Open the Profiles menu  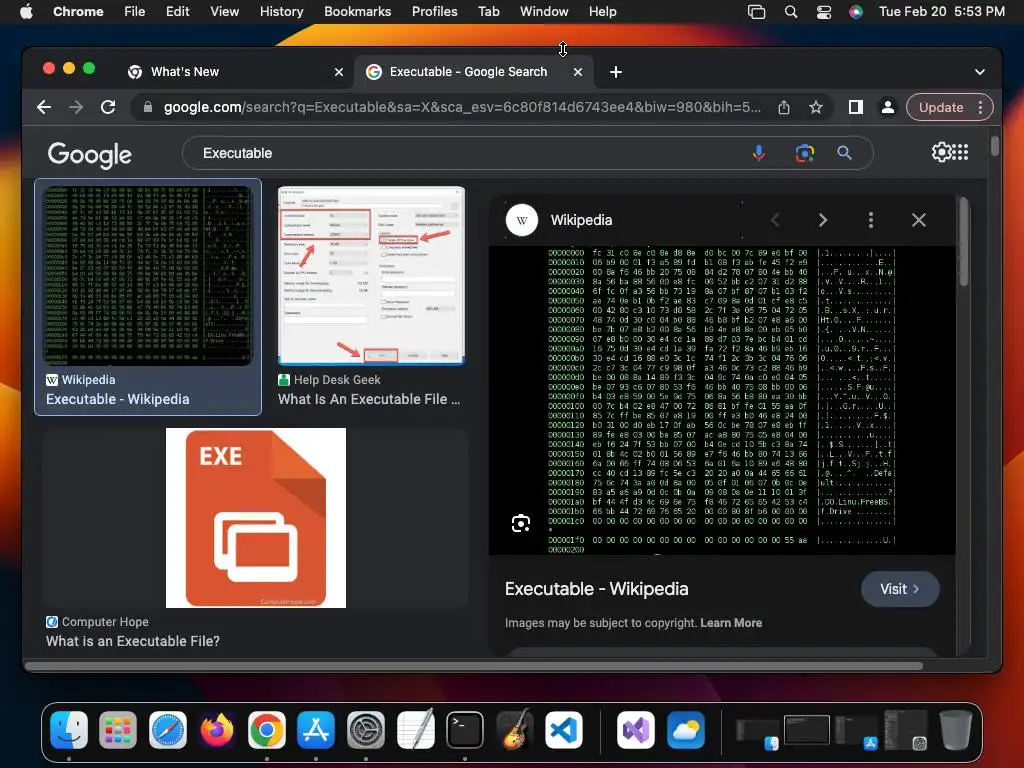click(434, 12)
